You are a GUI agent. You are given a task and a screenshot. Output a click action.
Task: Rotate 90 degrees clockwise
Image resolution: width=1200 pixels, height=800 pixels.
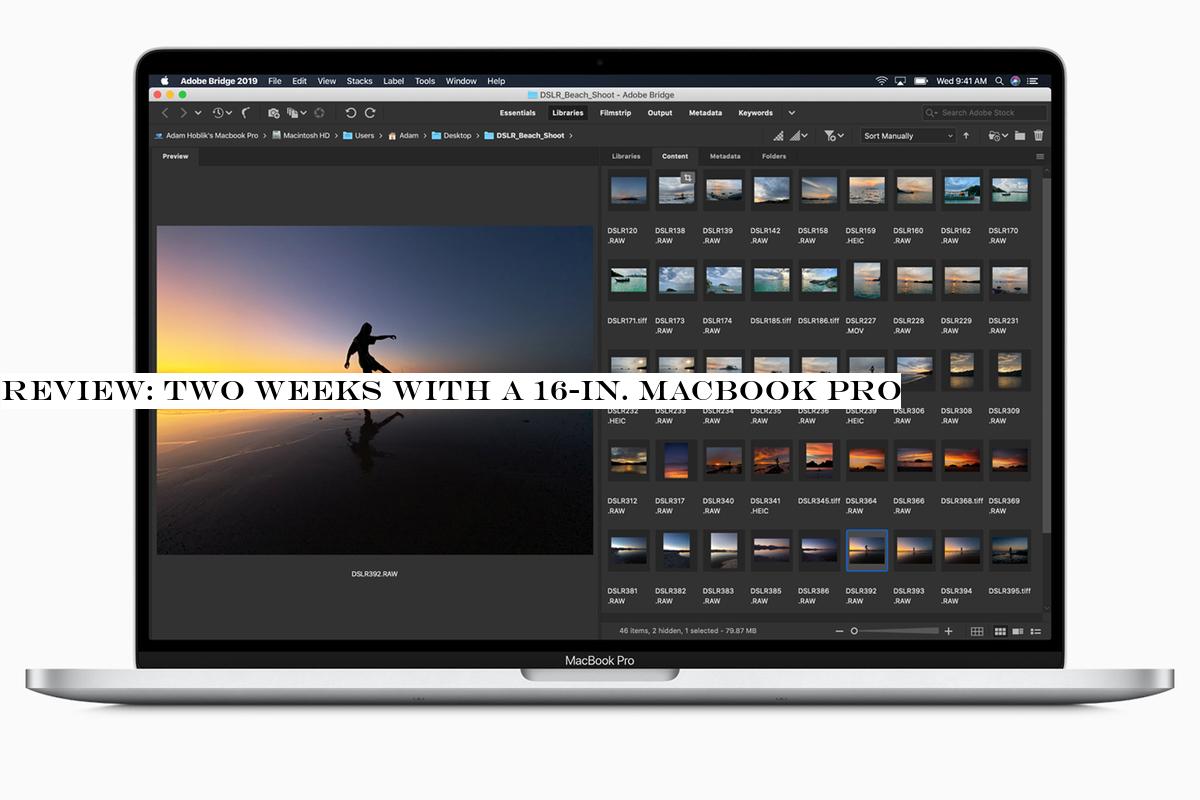370,113
